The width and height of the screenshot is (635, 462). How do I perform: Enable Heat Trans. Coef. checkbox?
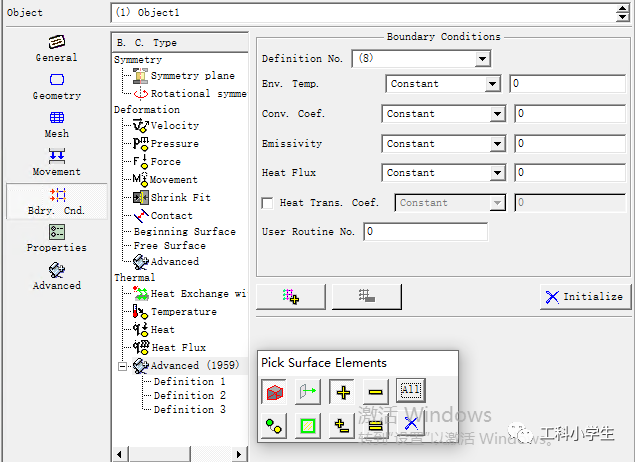(x=267, y=202)
